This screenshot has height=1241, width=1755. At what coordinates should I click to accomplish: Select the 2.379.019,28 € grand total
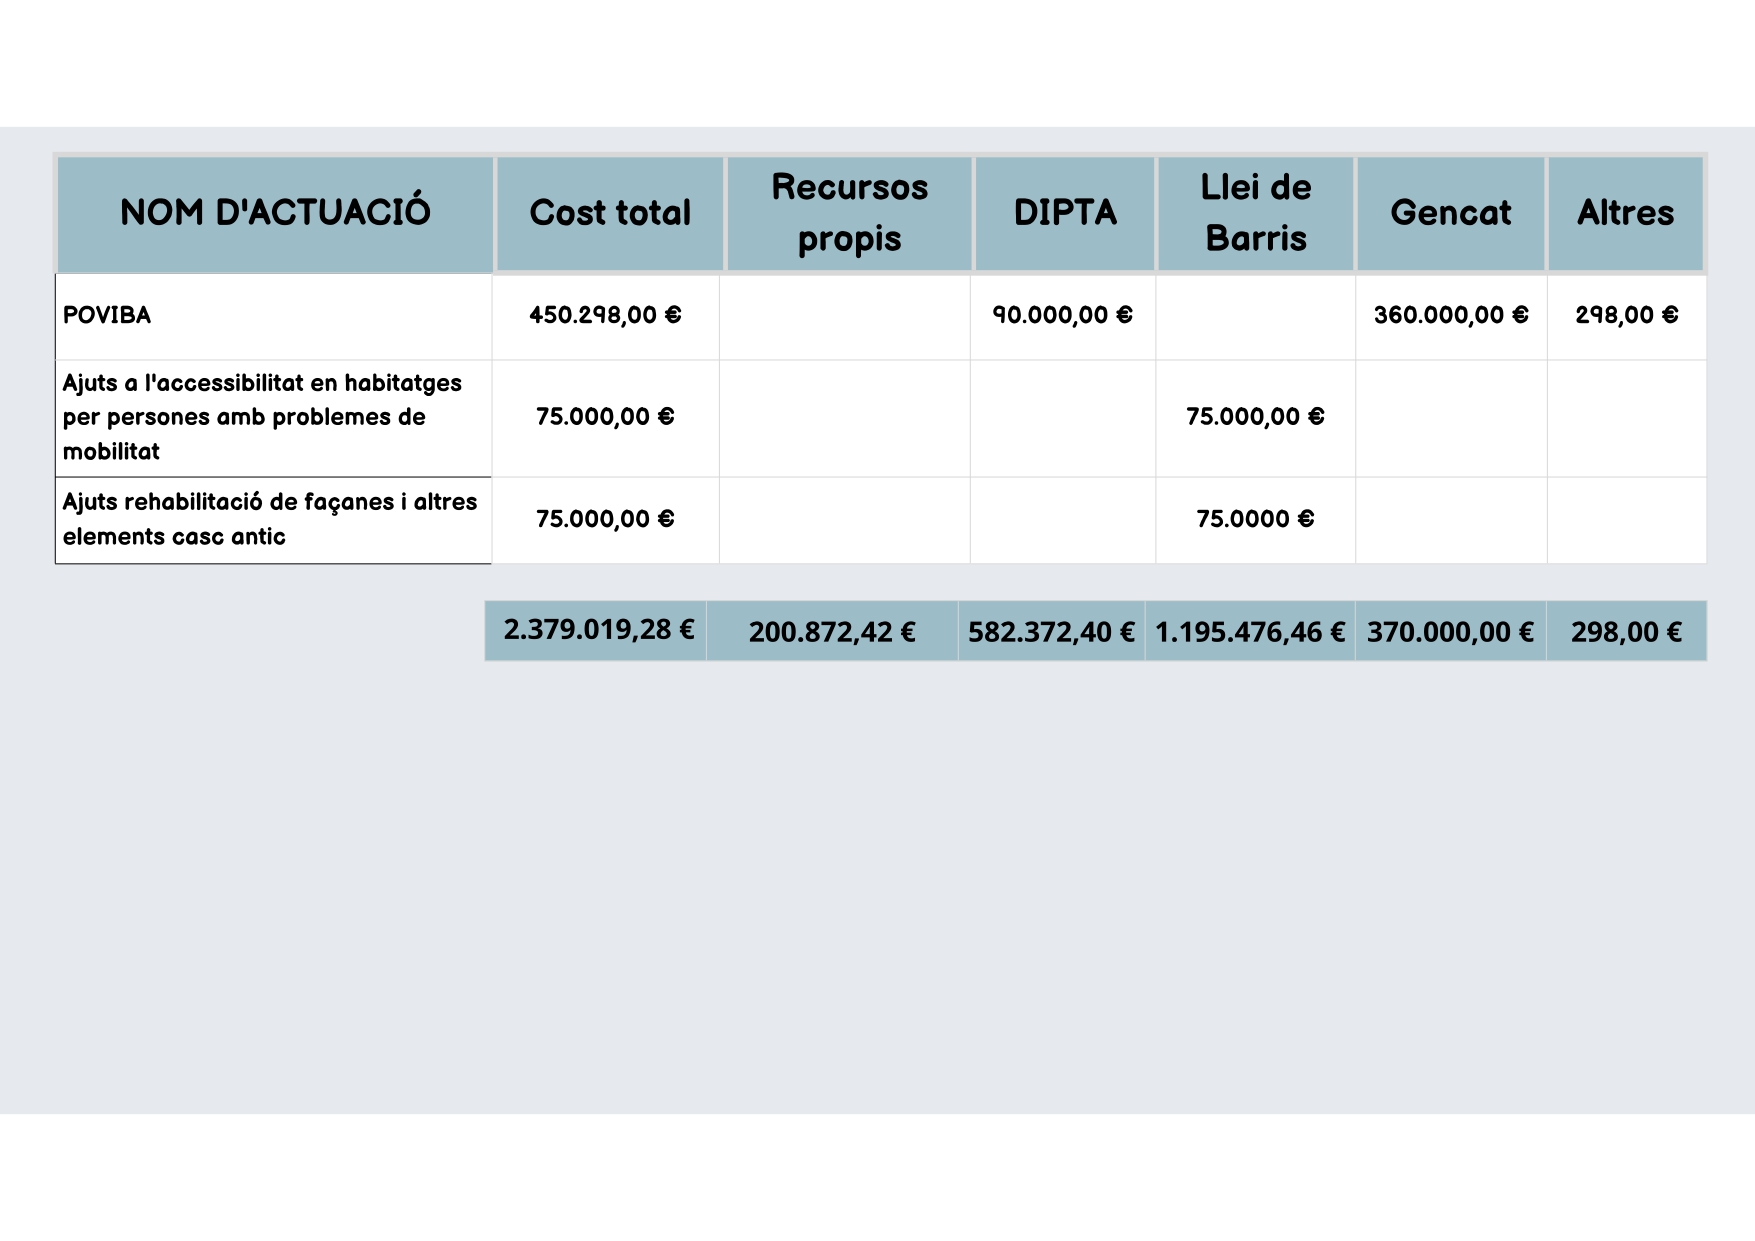click(x=598, y=630)
